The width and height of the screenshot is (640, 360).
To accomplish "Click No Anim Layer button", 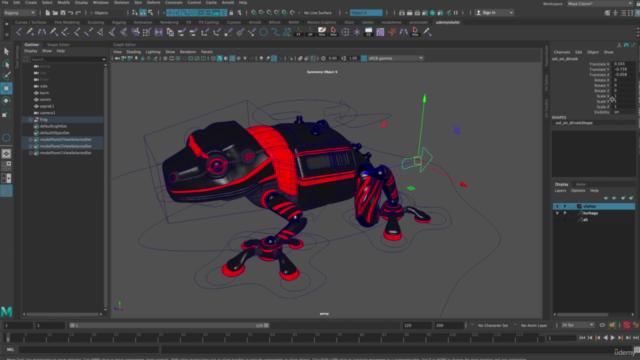I will coord(534,325).
